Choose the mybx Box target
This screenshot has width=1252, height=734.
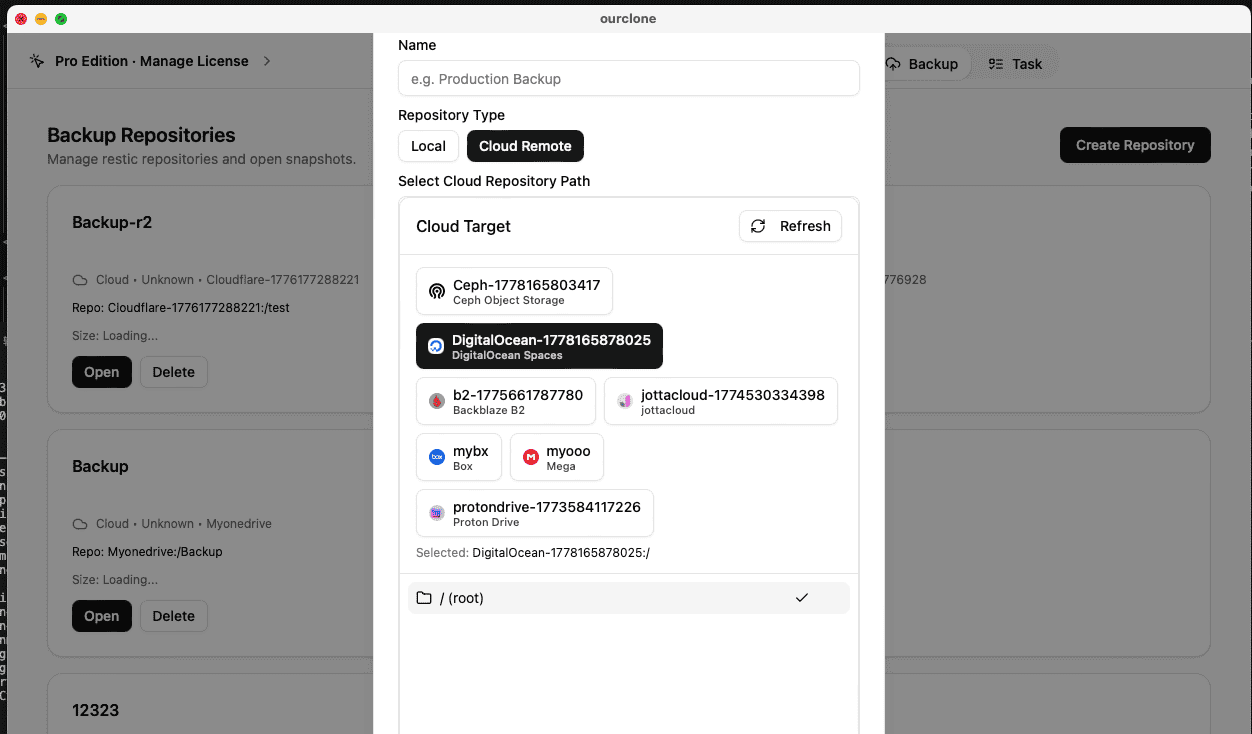point(459,457)
